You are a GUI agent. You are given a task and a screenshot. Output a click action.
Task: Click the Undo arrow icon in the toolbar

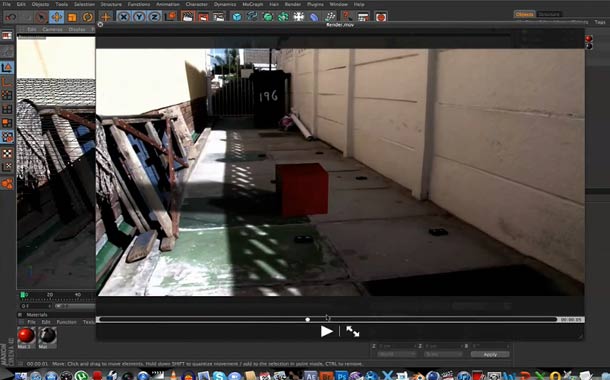11,17
